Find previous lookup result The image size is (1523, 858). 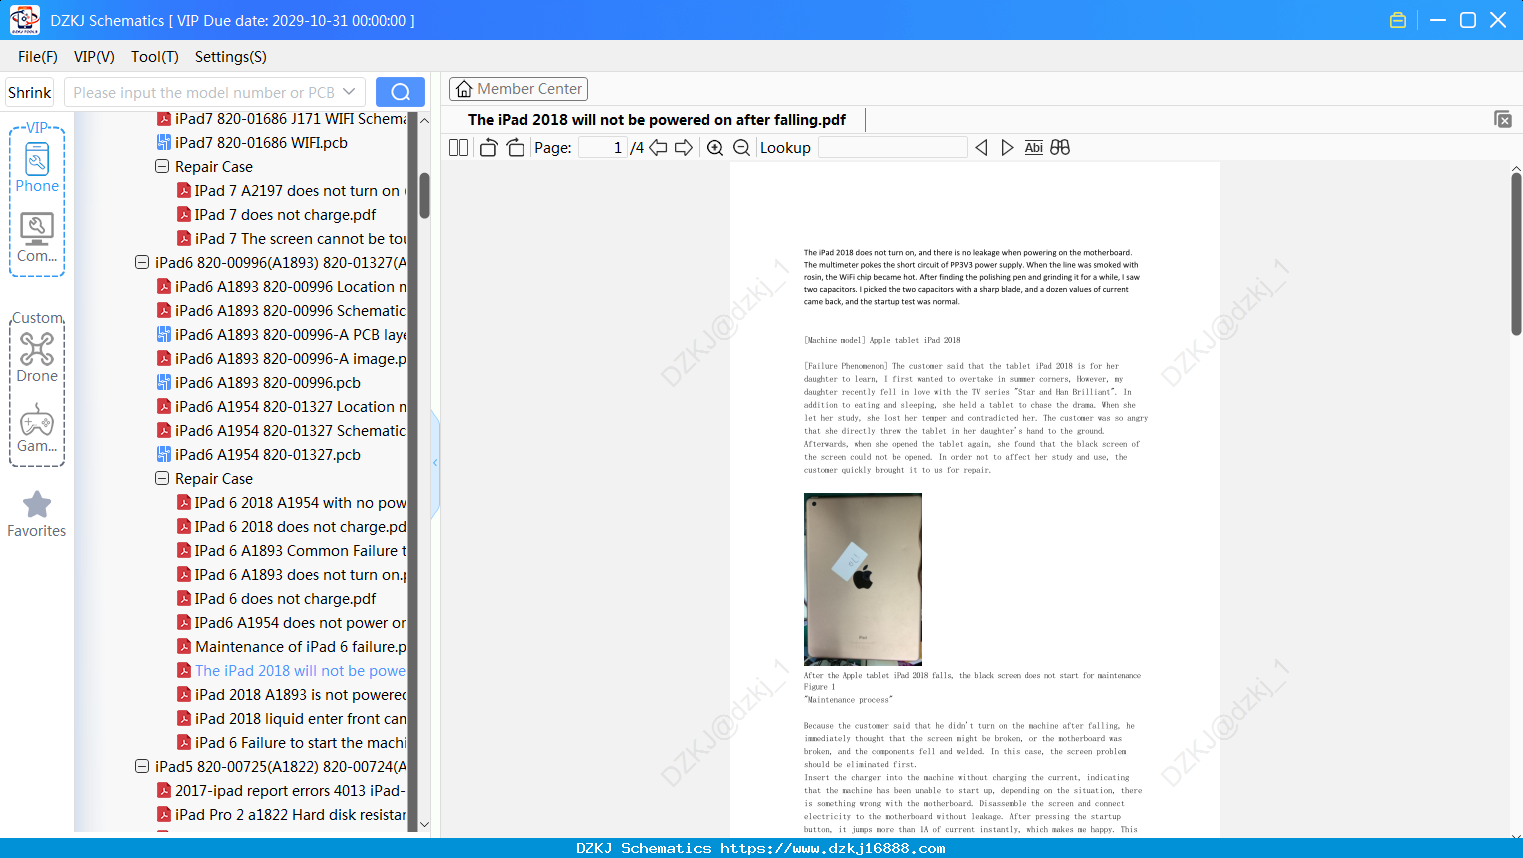coord(981,147)
